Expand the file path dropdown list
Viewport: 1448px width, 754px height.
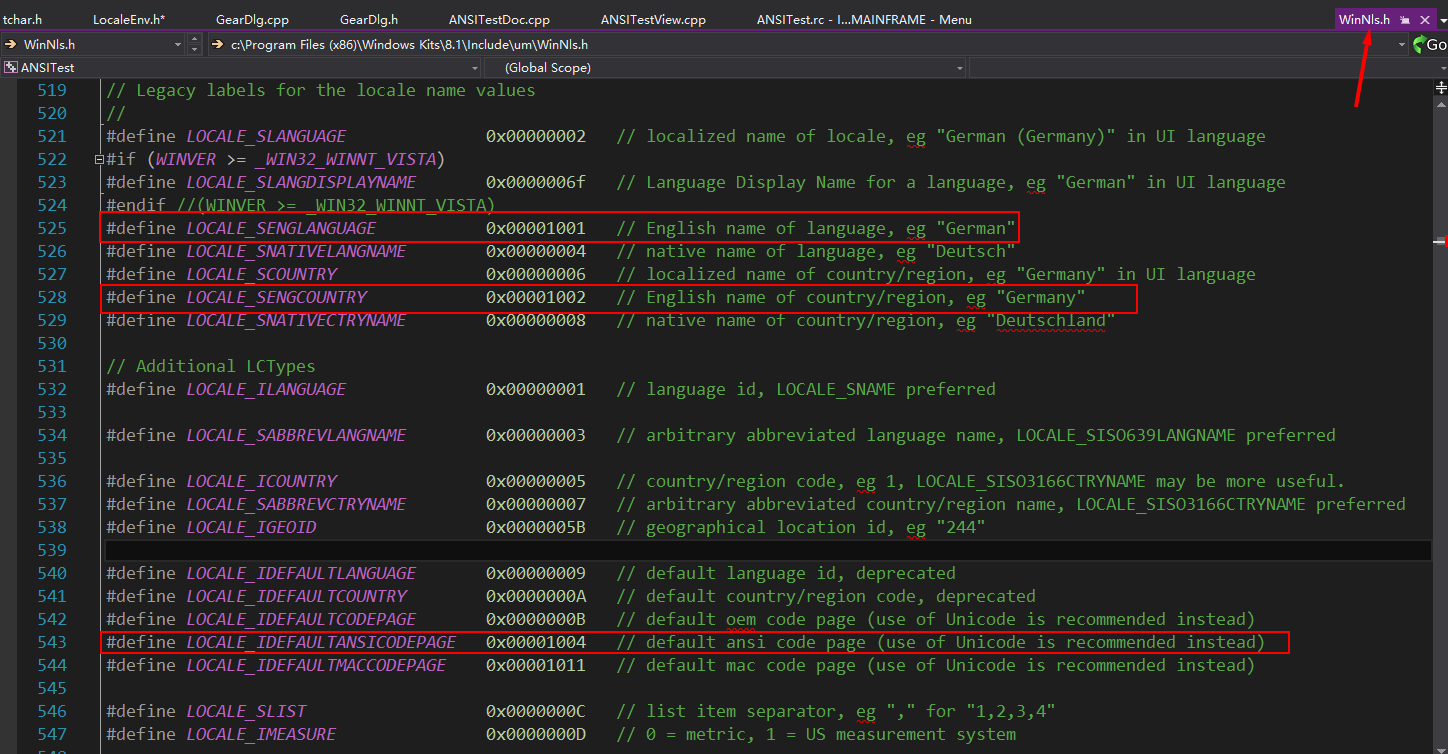(1401, 44)
